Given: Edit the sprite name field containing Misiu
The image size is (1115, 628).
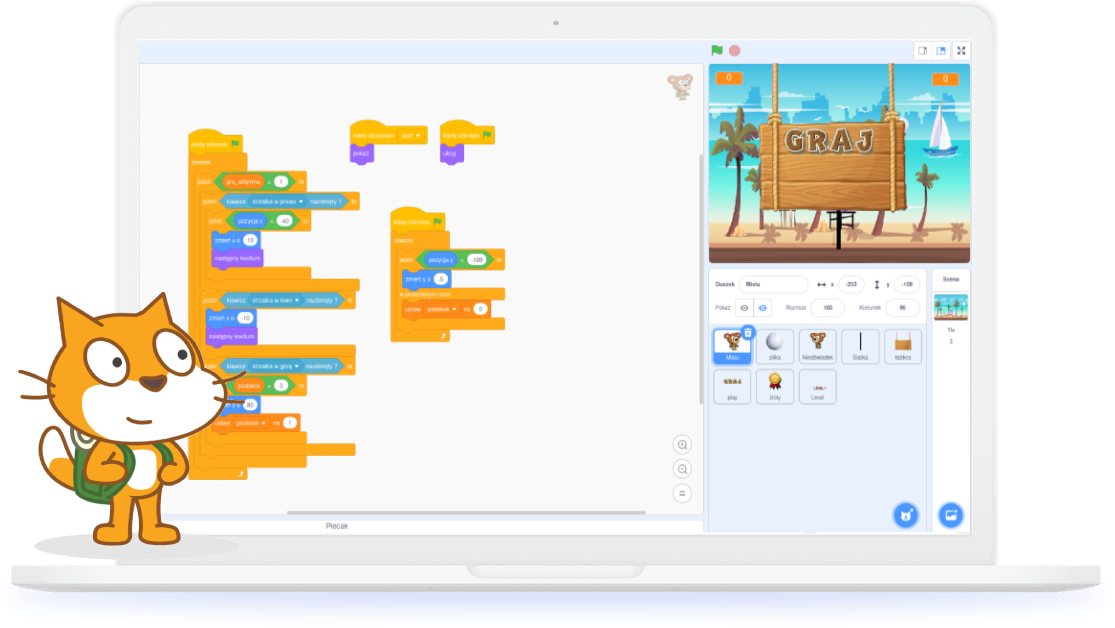Looking at the screenshot, I should click(x=774, y=284).
